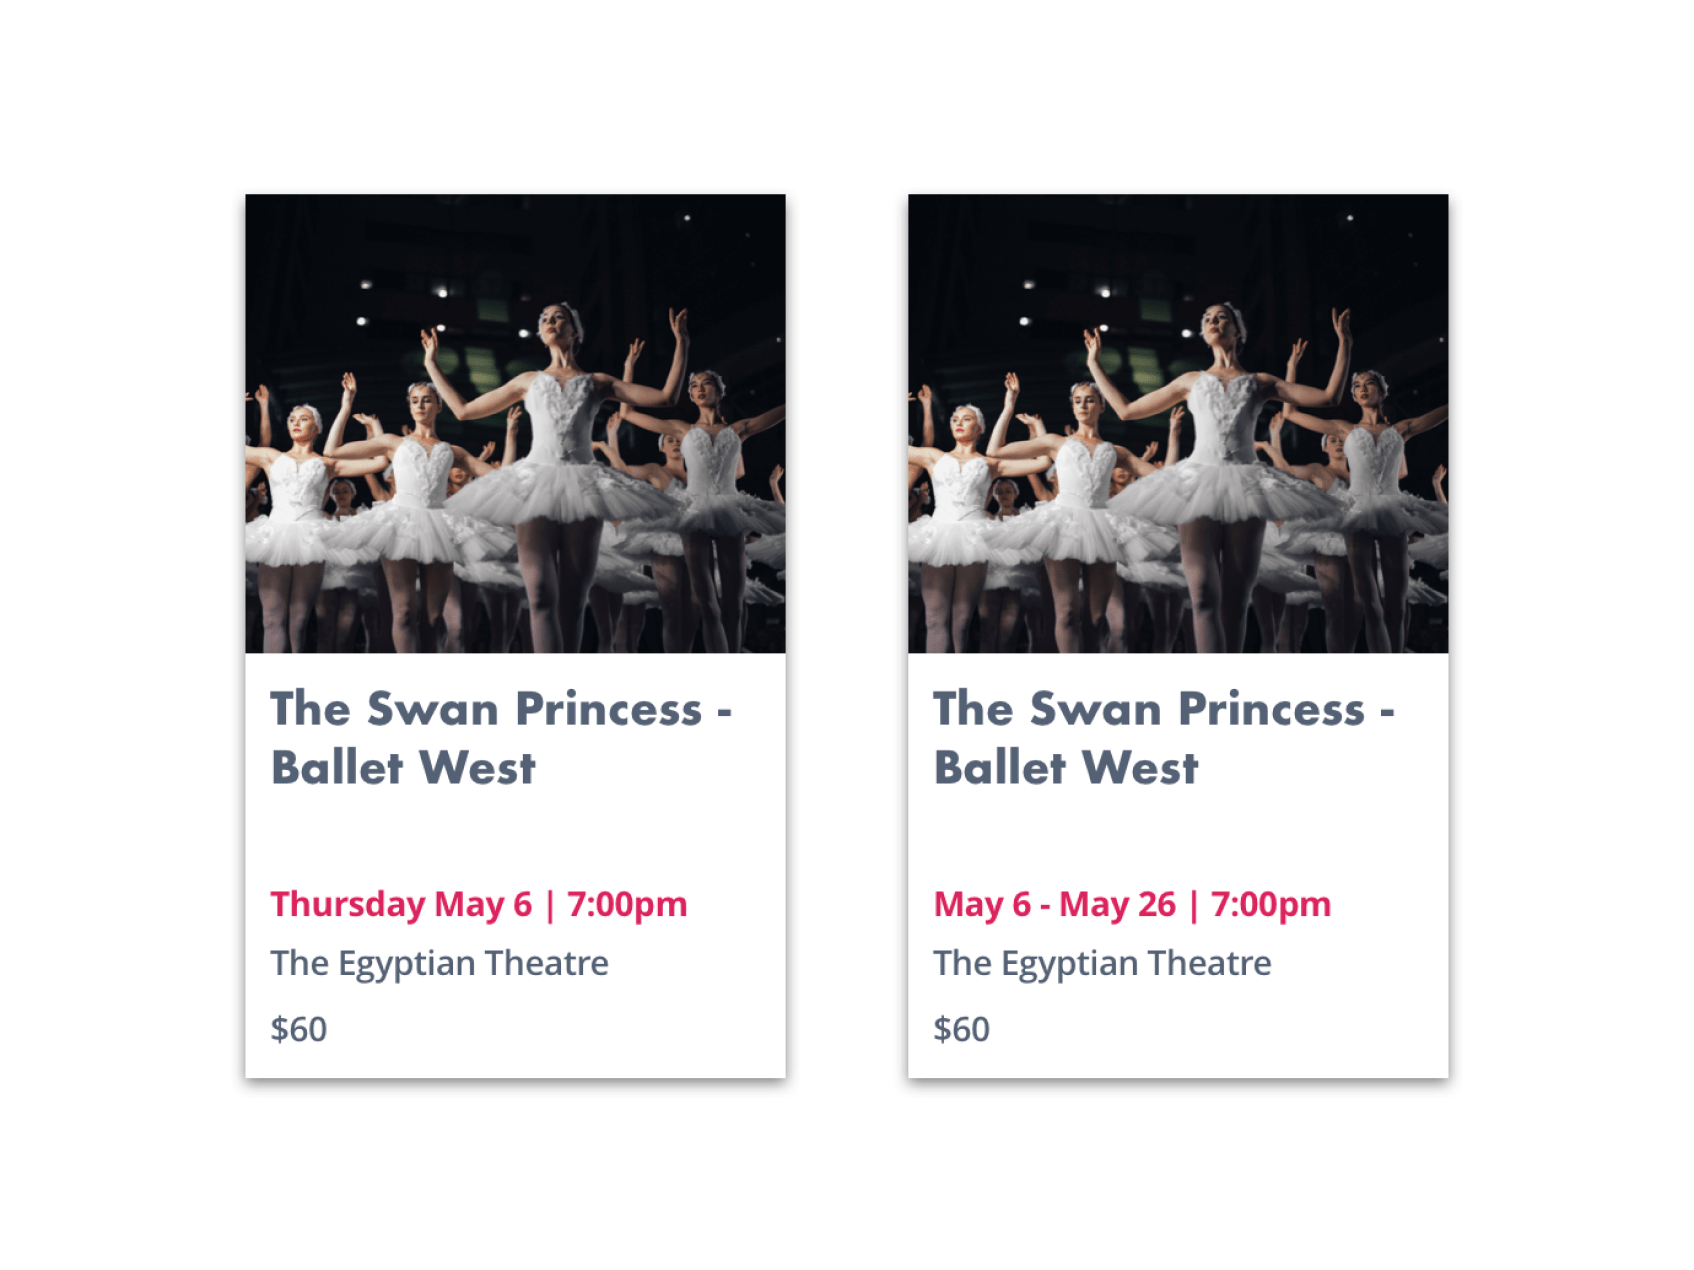The width and height of the screenshot is (1694, 1270).
Task: Click 7:00pm on the Thursday May 6 card
Action: point(627,905)
